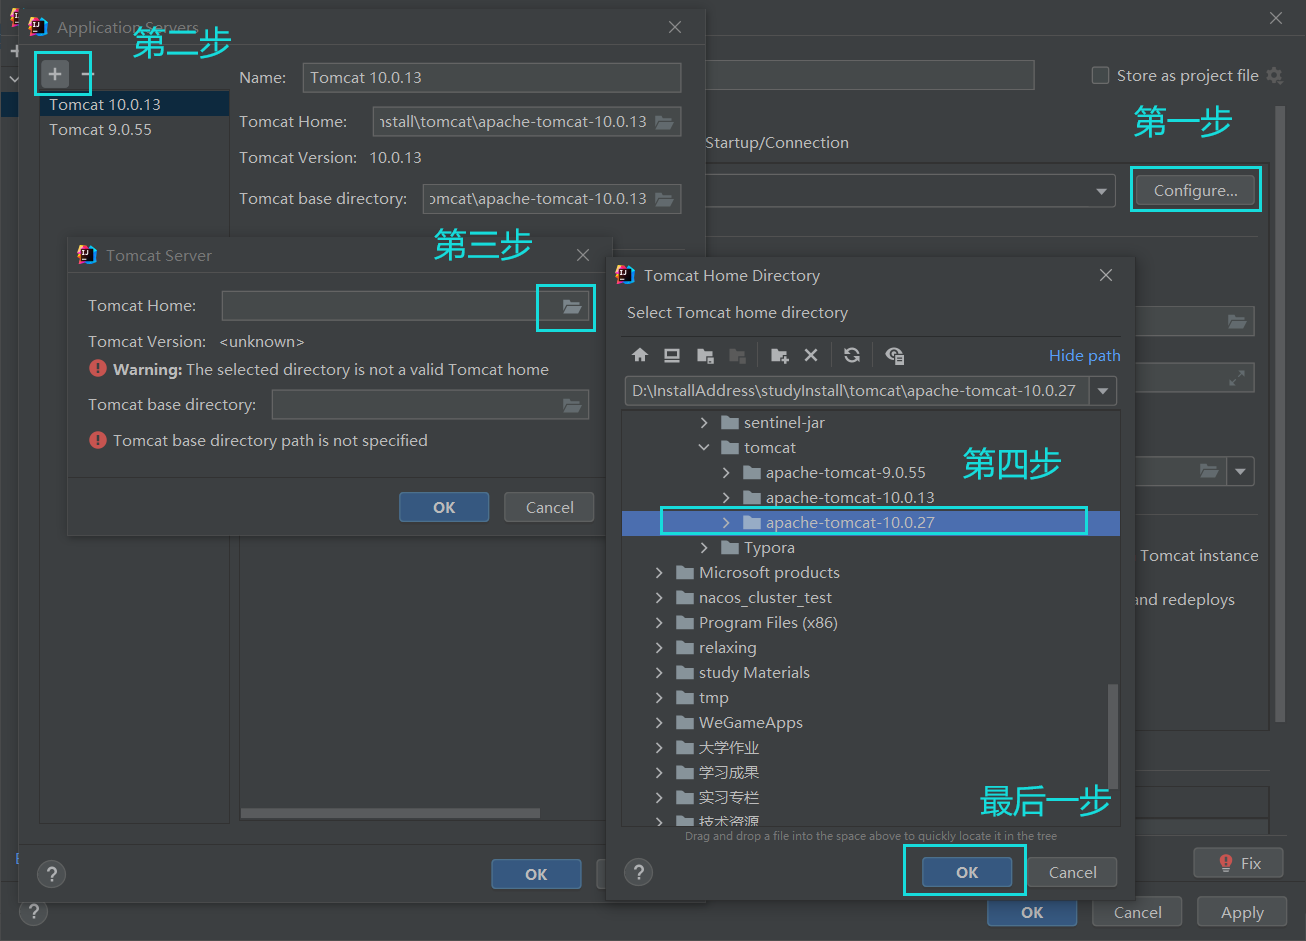Expand apache-tomcat-9.0.55 folder
Image resolution: width=1306 pixels, height=941 pixels.
pyautogui.click(x=726, y=473)
